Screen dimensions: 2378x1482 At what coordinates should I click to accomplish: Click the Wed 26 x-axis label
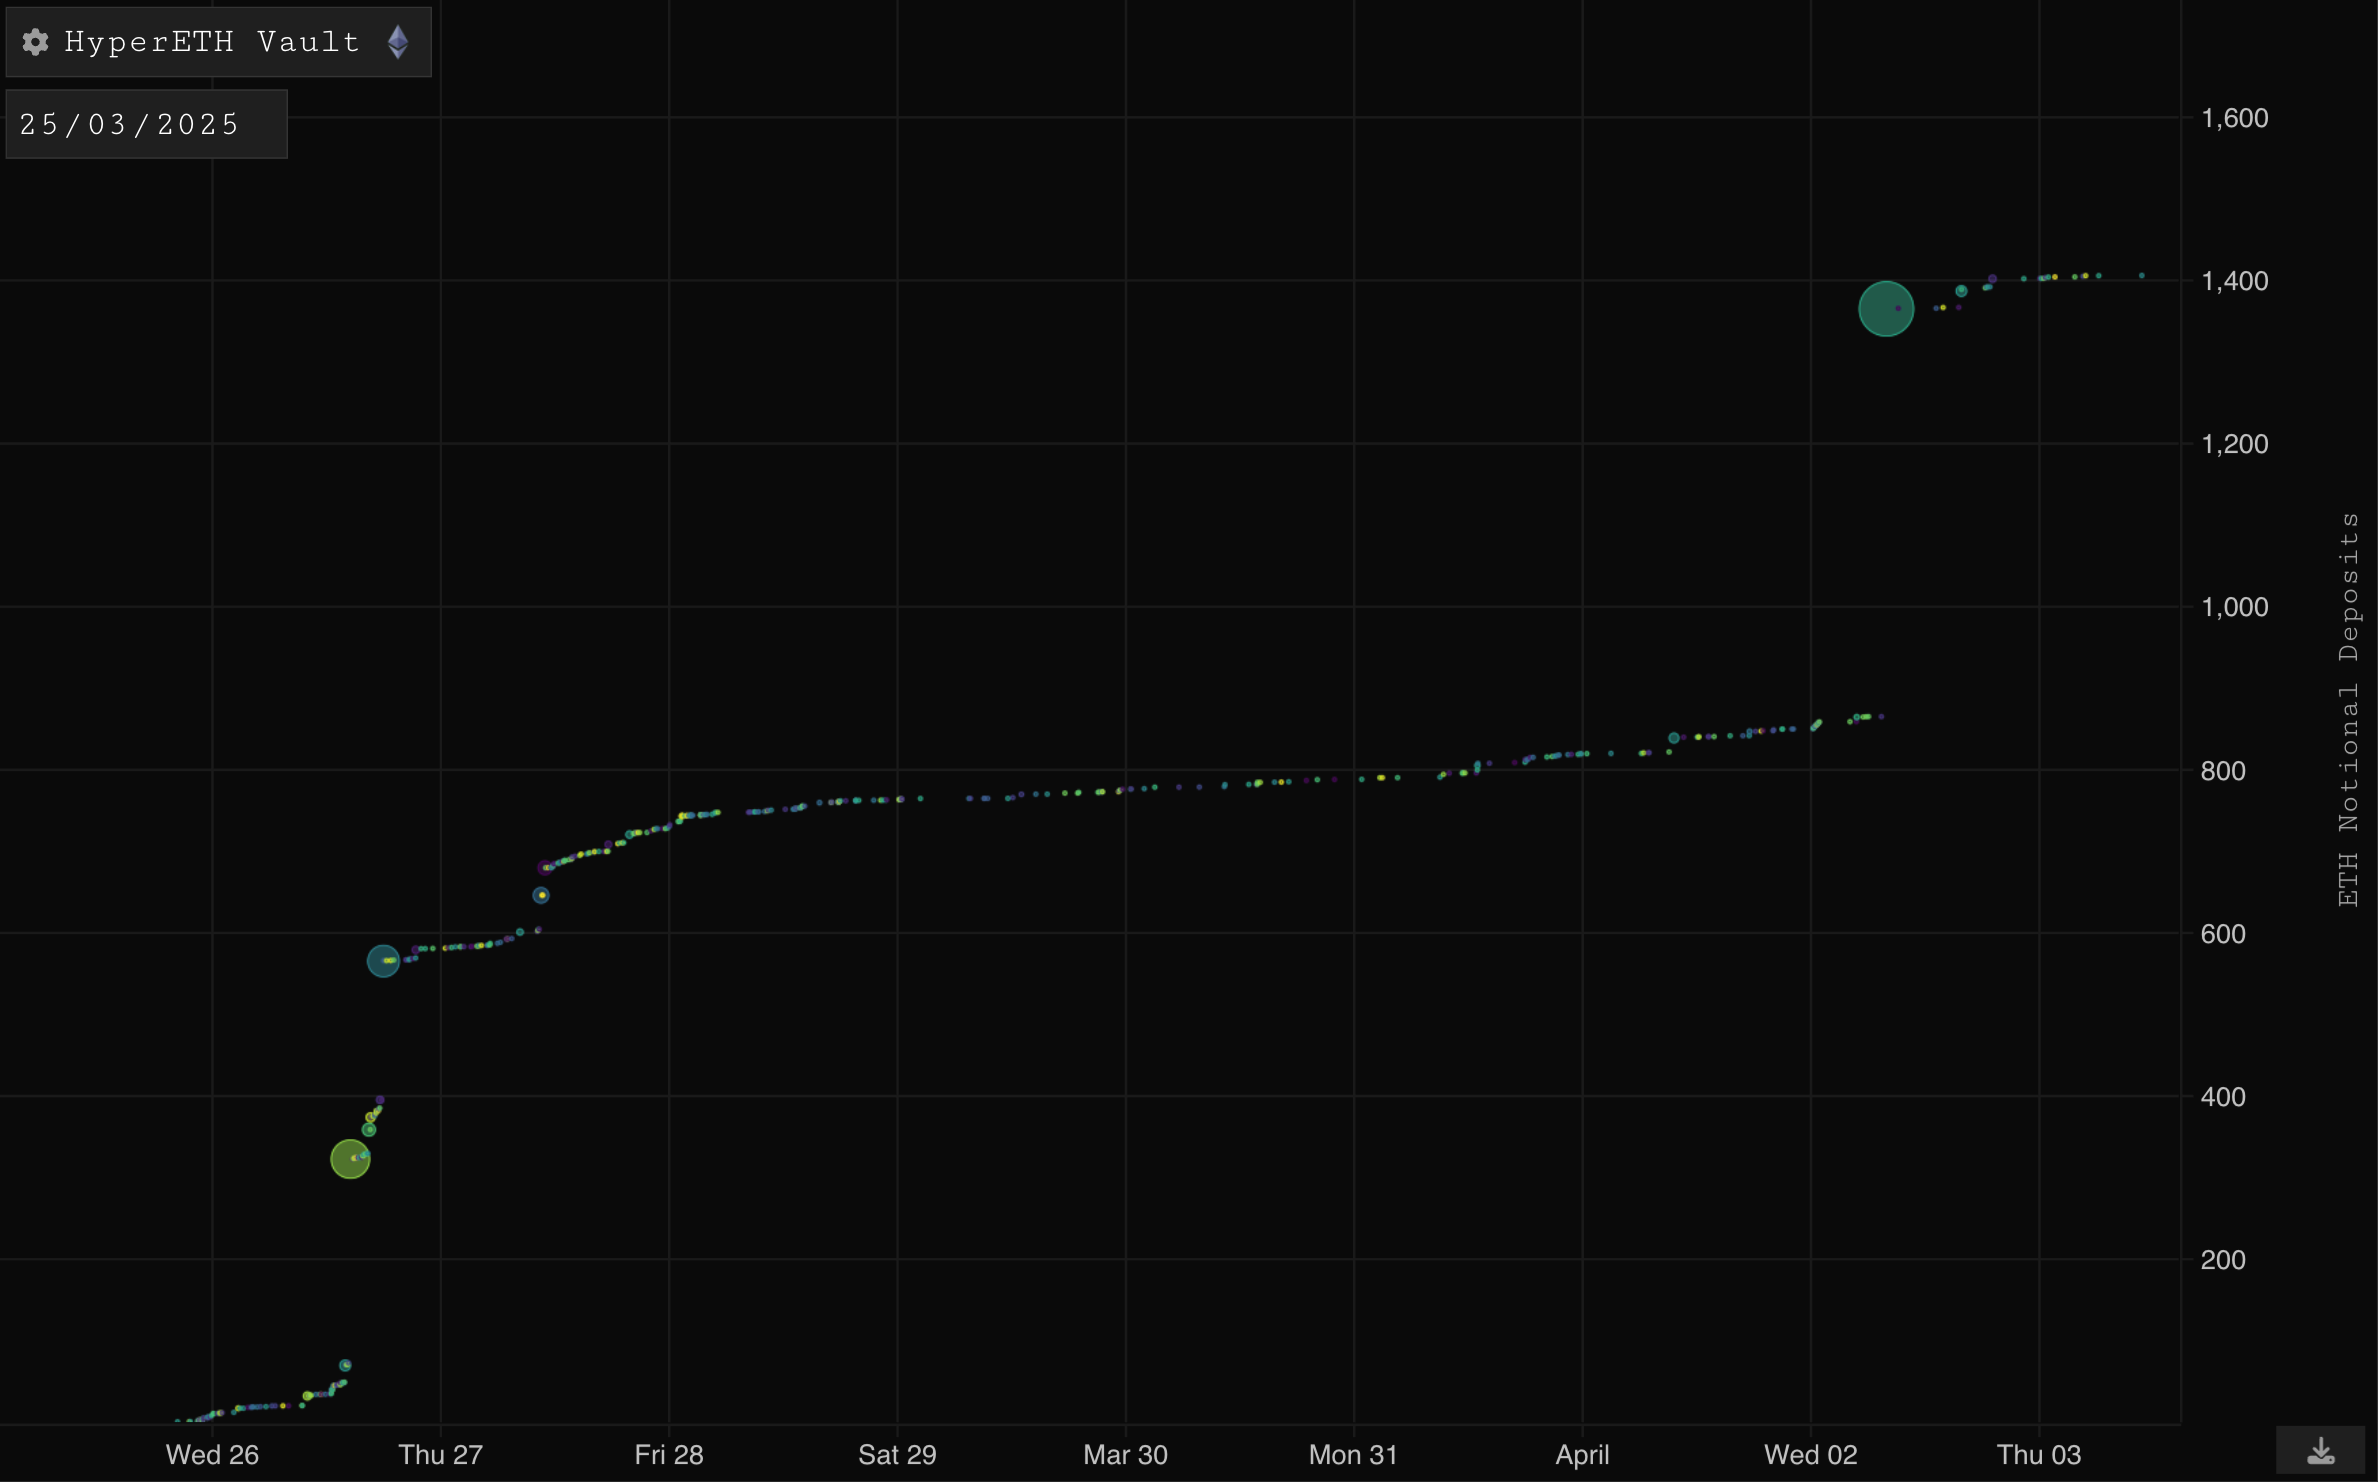pyautogui.click(x=212, y=1455)
